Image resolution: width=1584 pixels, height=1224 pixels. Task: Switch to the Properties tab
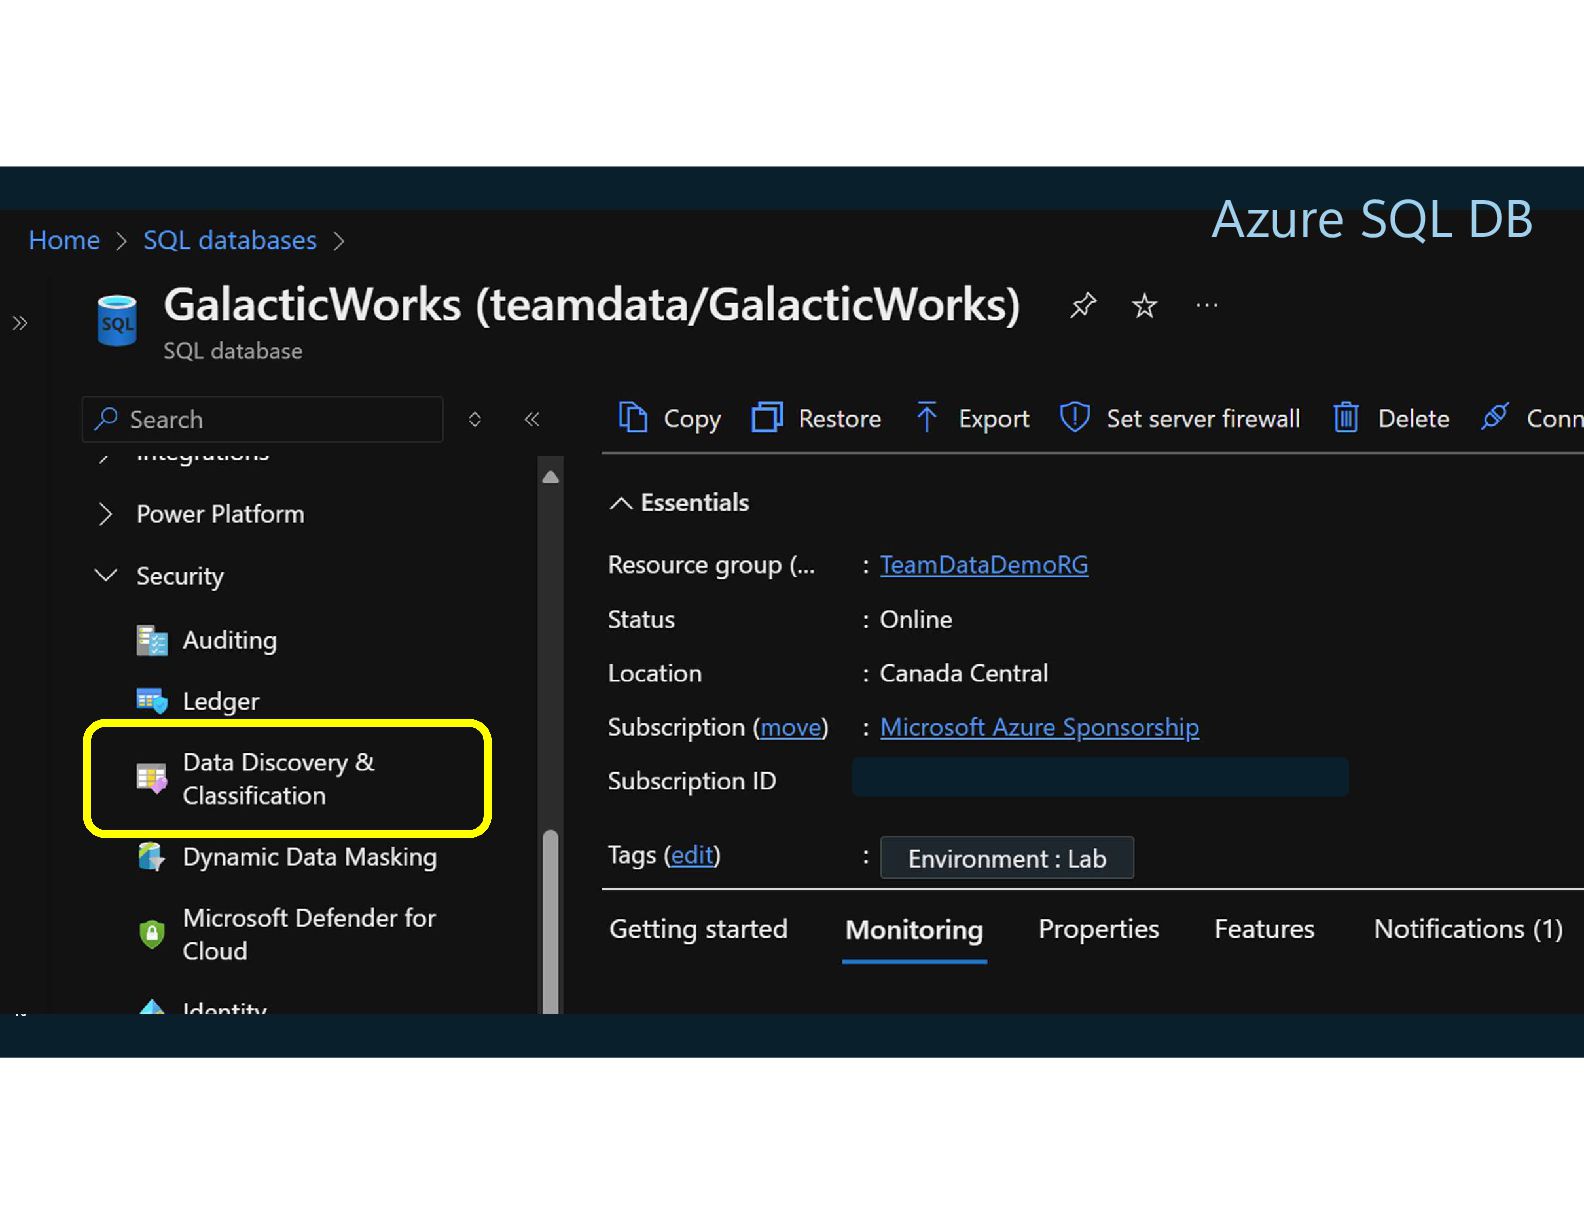[1099, 929]
